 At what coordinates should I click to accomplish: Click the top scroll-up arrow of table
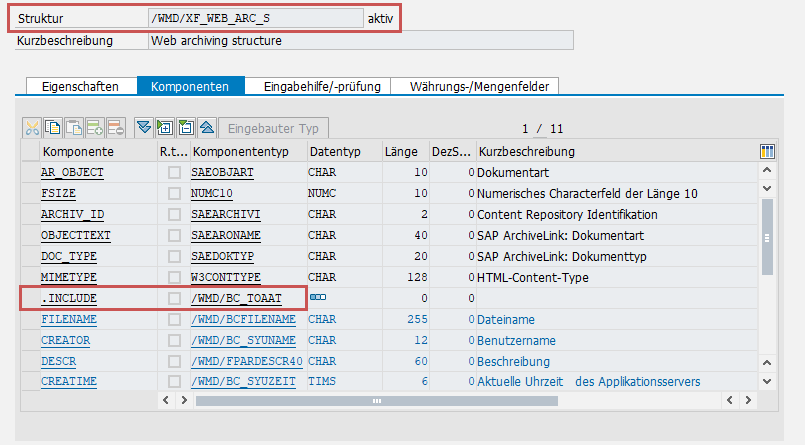(x=767, y=170)
